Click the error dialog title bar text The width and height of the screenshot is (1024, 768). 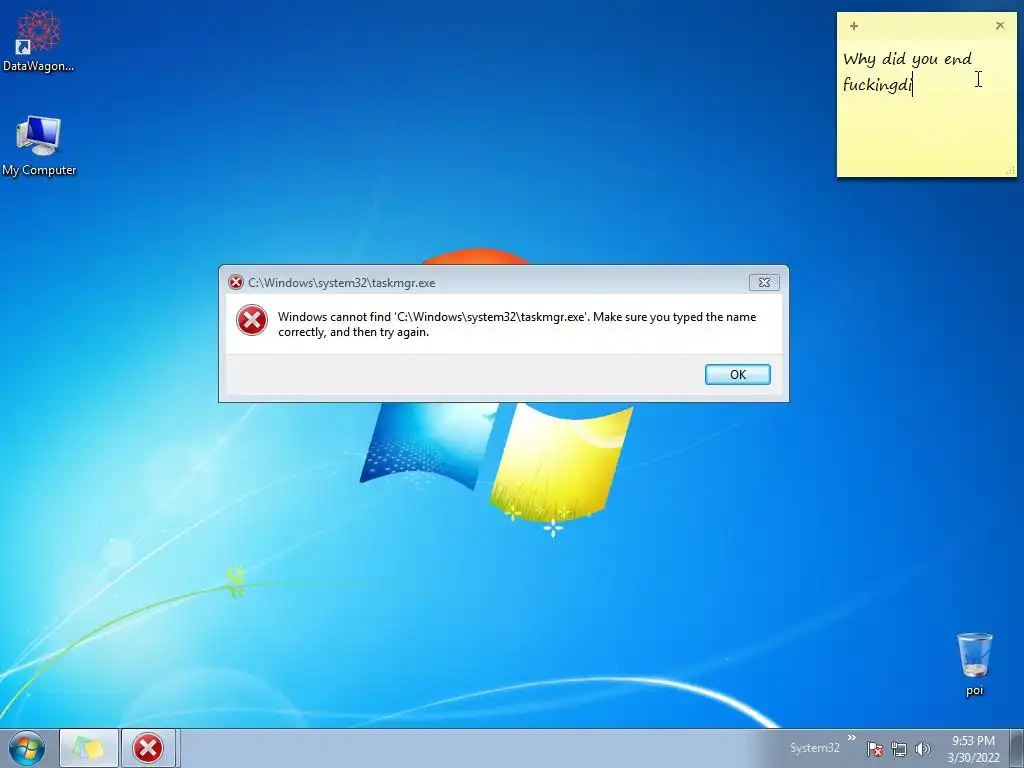pyautogui.click(x=342, y=283)
